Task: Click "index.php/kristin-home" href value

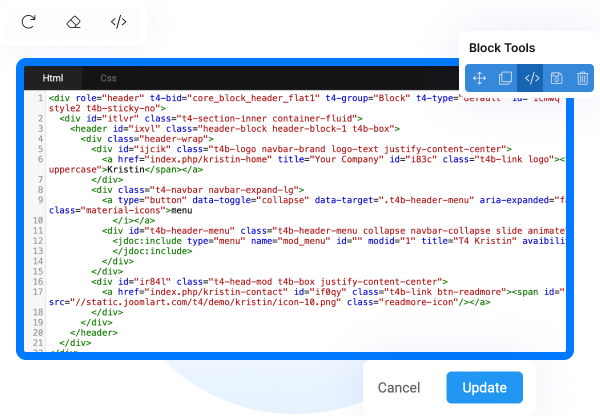Action: click(210, 159)
